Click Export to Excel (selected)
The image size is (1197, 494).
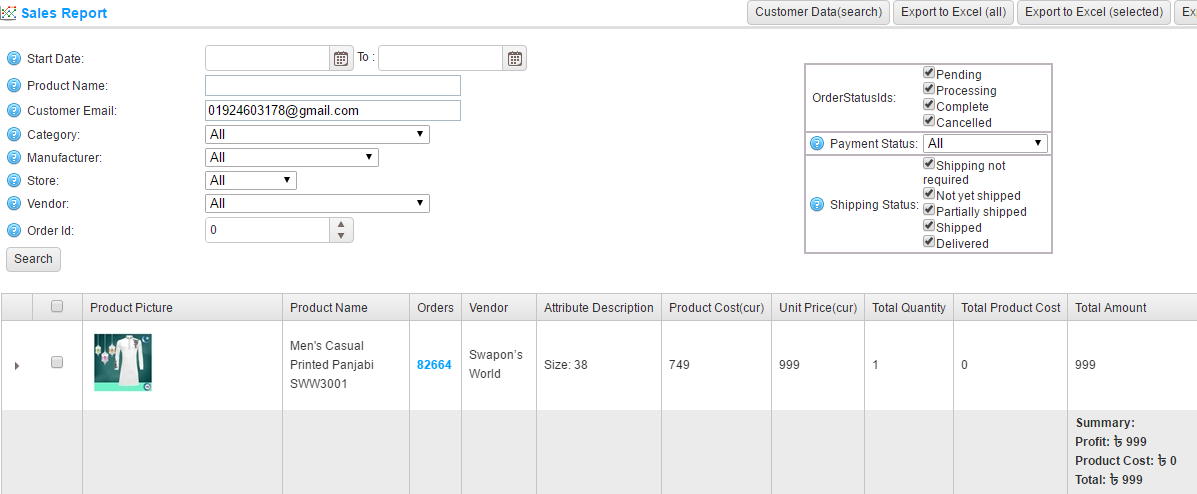point(1094,12)
